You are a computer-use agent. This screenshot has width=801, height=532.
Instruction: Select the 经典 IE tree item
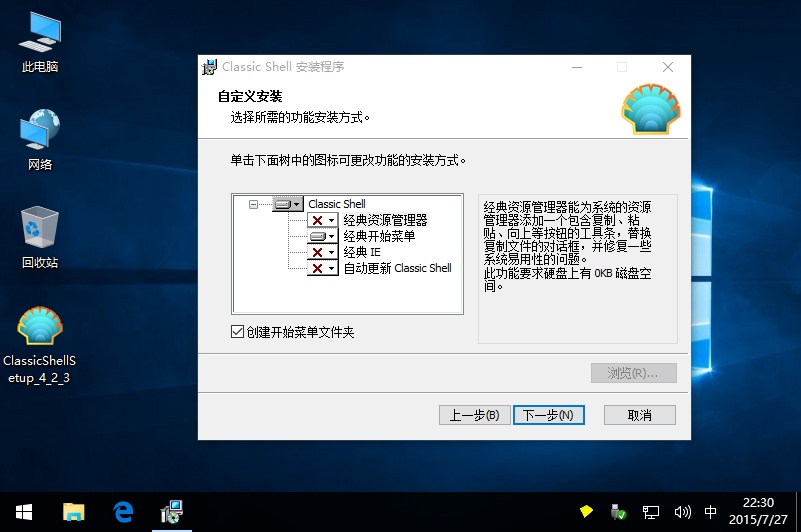pyautogui.click(x=362, y=252)
